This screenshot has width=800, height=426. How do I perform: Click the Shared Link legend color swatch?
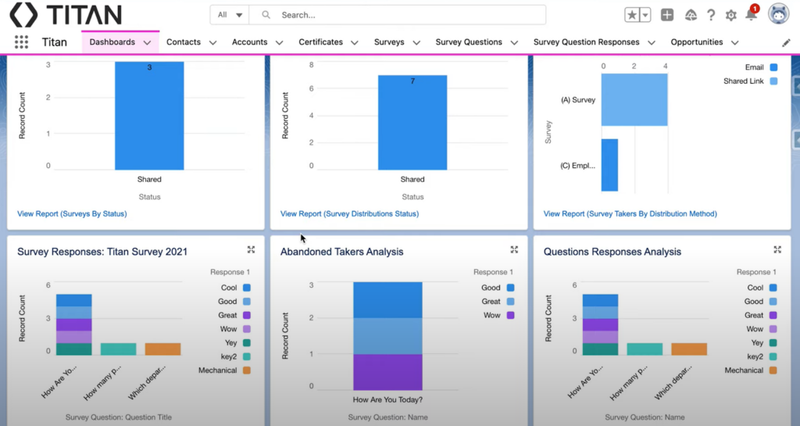tap(773, 81)
